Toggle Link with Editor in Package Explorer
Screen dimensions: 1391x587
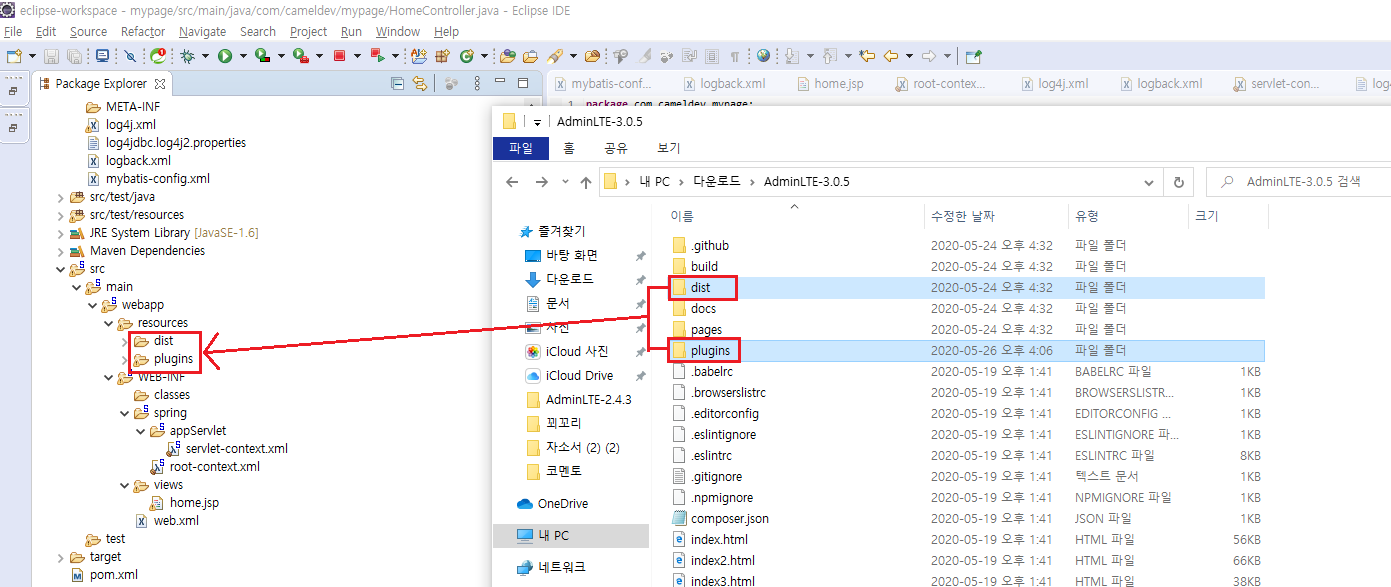[420, 84]
